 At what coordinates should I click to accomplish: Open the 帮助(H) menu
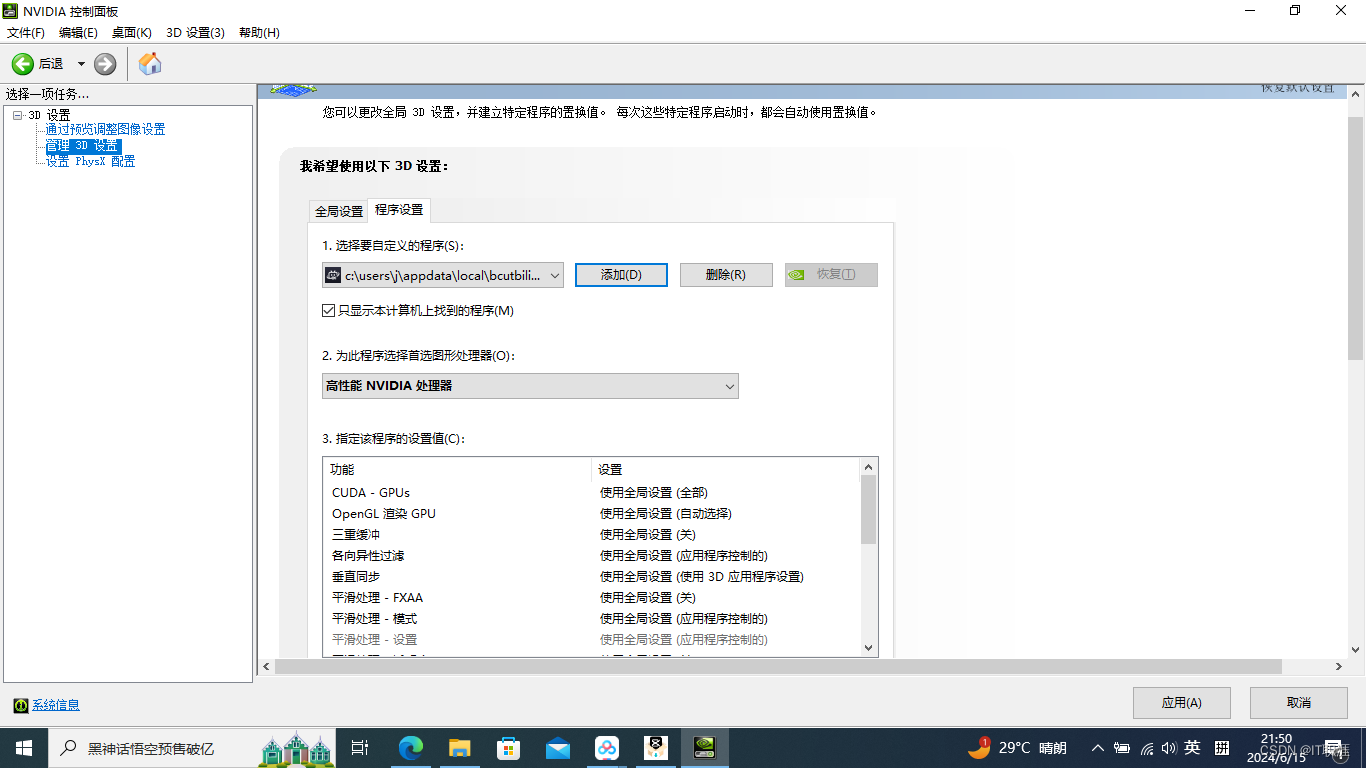259,33
